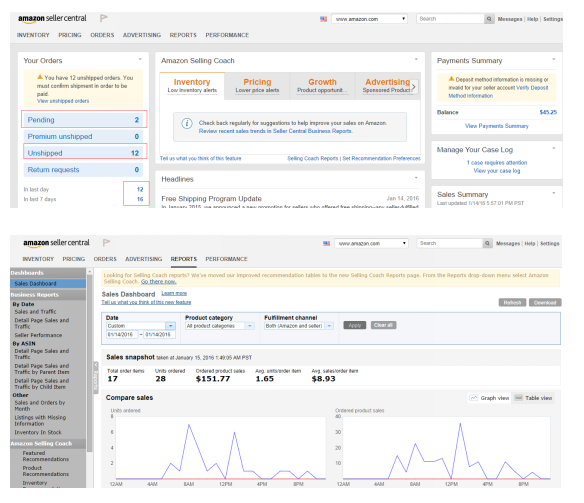584x503 pixels.
Task: Open the ADVERTISING menu on the Sales Dashboard page
Action: point(143,259)
